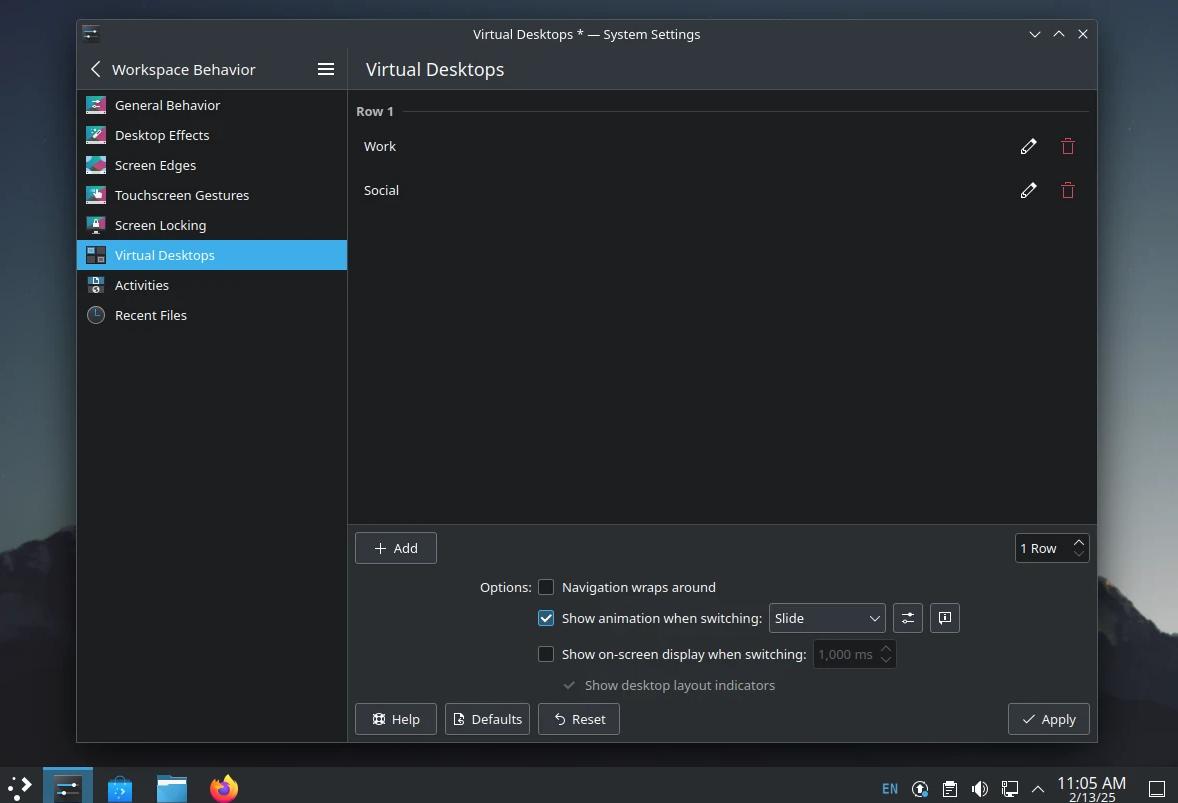This screenshot has width=1178, height=803.
Task: Add a new virtual desktop
Action: click(x=395, y=548)
